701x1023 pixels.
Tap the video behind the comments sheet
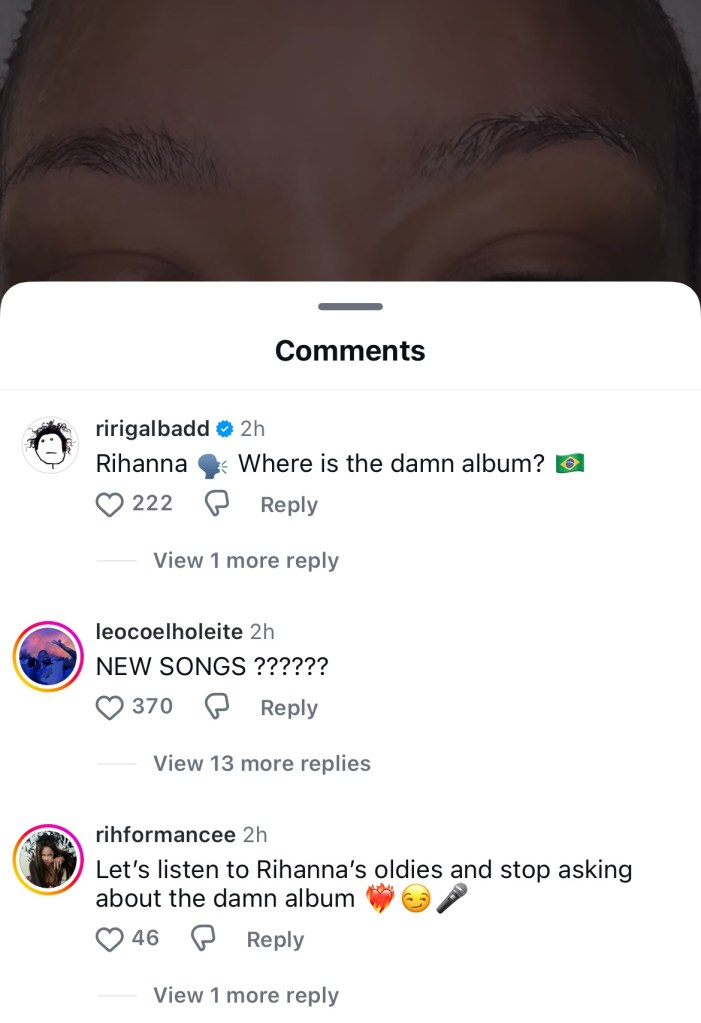350,140
